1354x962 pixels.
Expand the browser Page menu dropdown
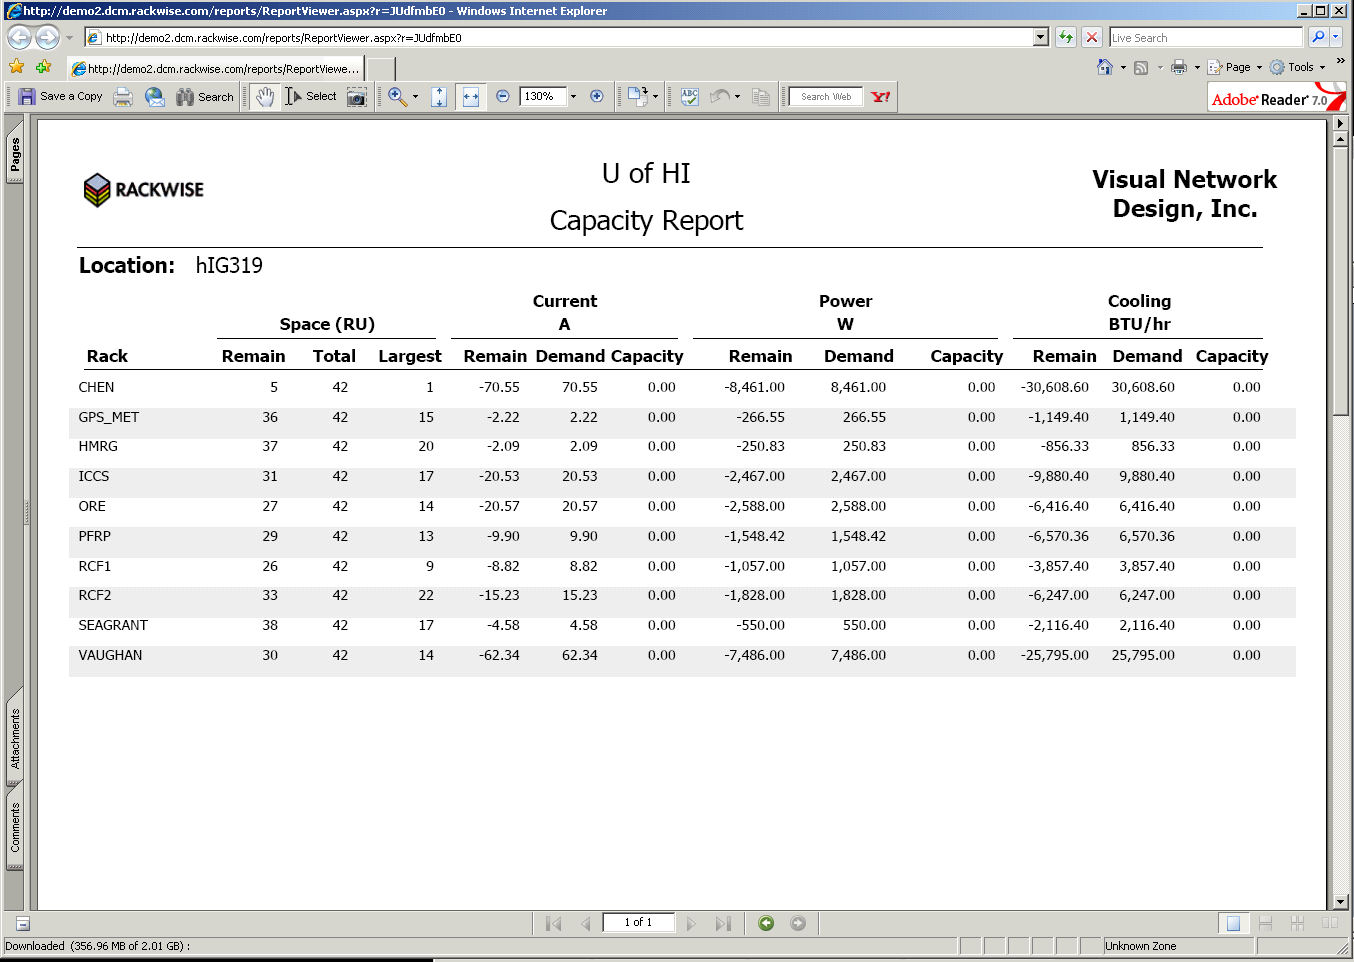click(x=1259, y=67)
